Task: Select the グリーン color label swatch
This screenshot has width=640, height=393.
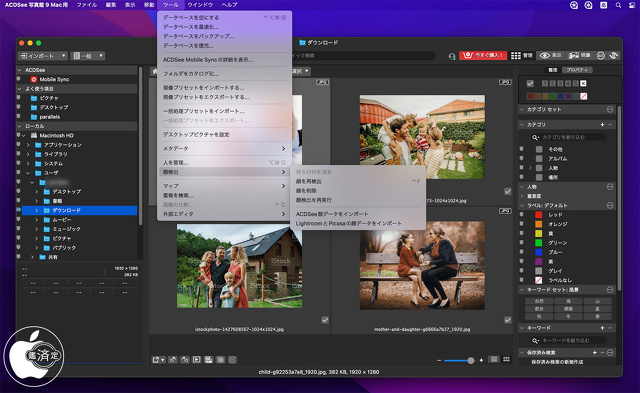Action: [x=539, y=243]
